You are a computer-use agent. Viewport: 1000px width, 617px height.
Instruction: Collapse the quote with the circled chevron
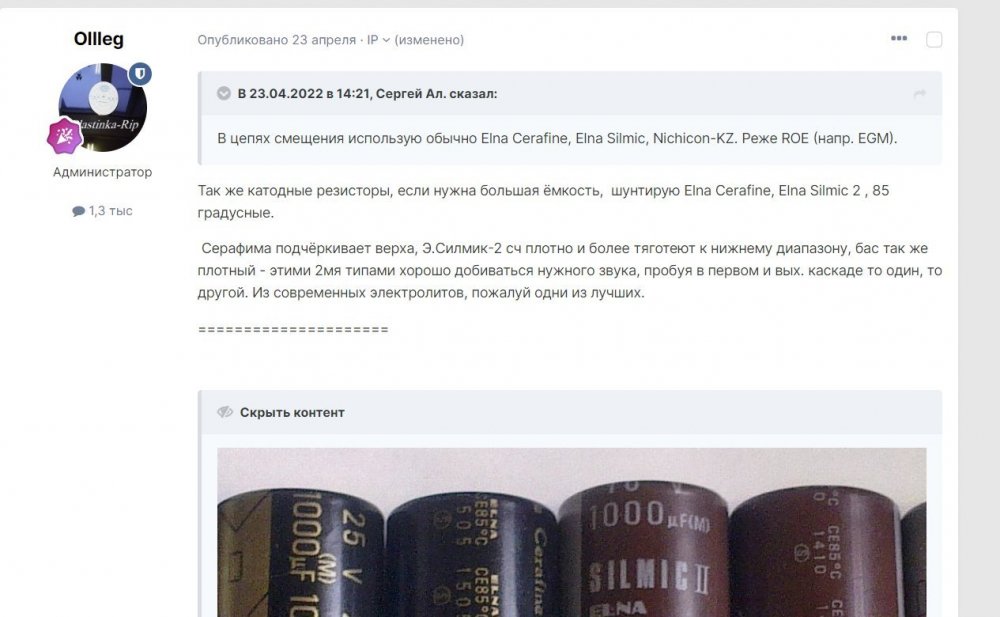224,93
